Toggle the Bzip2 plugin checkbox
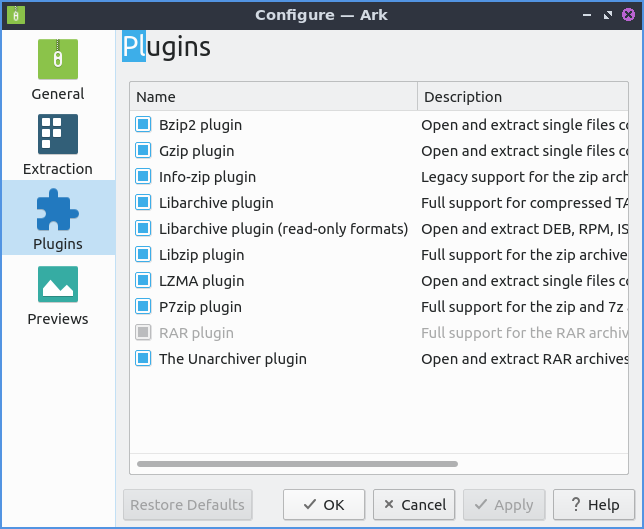 143,125
